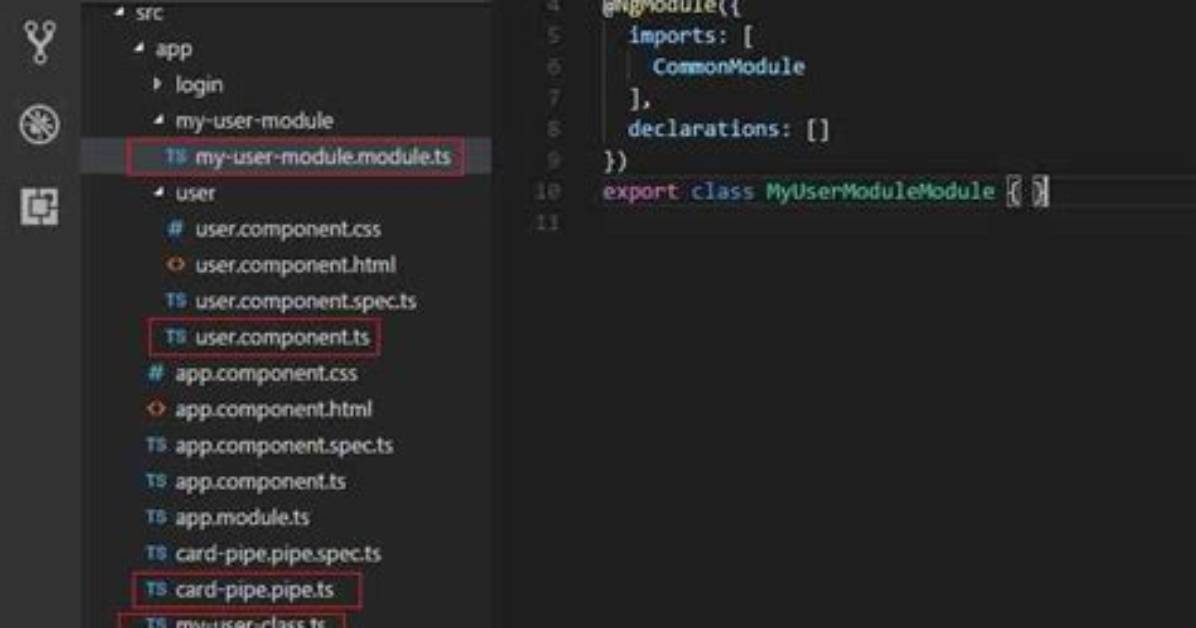Click TS icon of user.component.ts

click(176, 337)
